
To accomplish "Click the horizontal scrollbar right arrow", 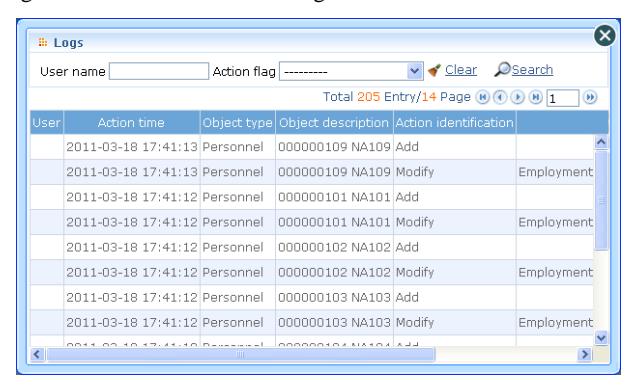I will (x=585, y=354).
